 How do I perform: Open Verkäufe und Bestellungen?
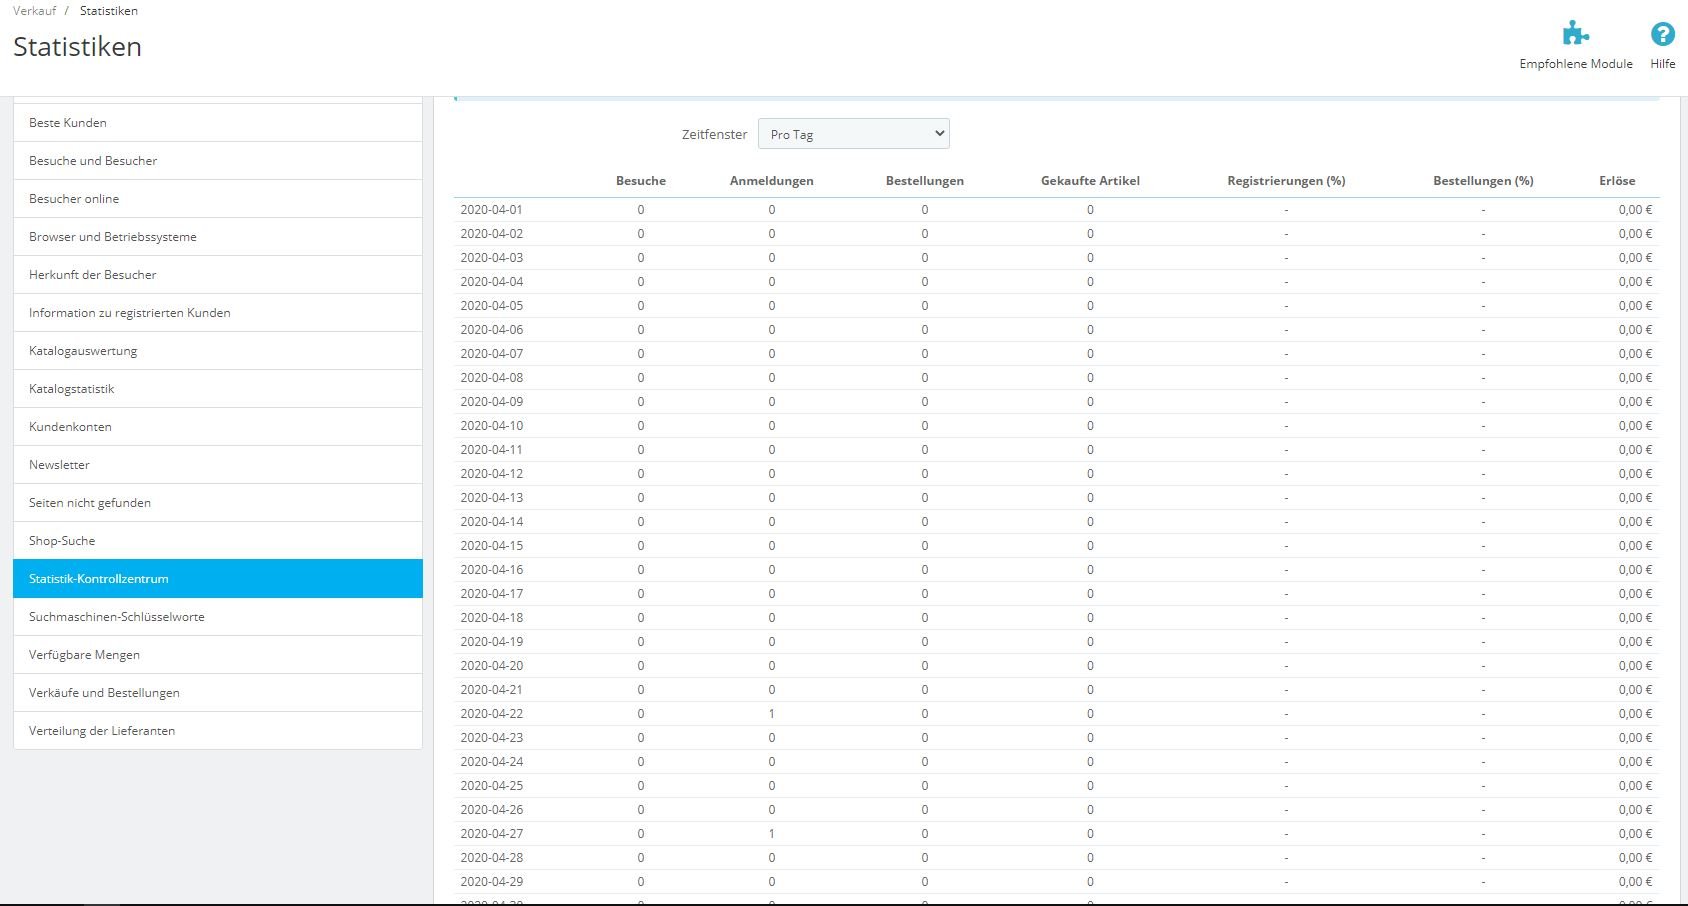coord(218,693)
